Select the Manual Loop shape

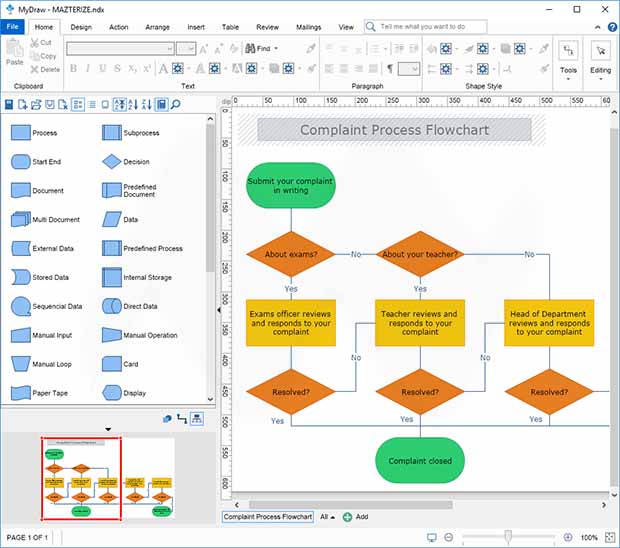pyautogui.click(x=41, y=364)
